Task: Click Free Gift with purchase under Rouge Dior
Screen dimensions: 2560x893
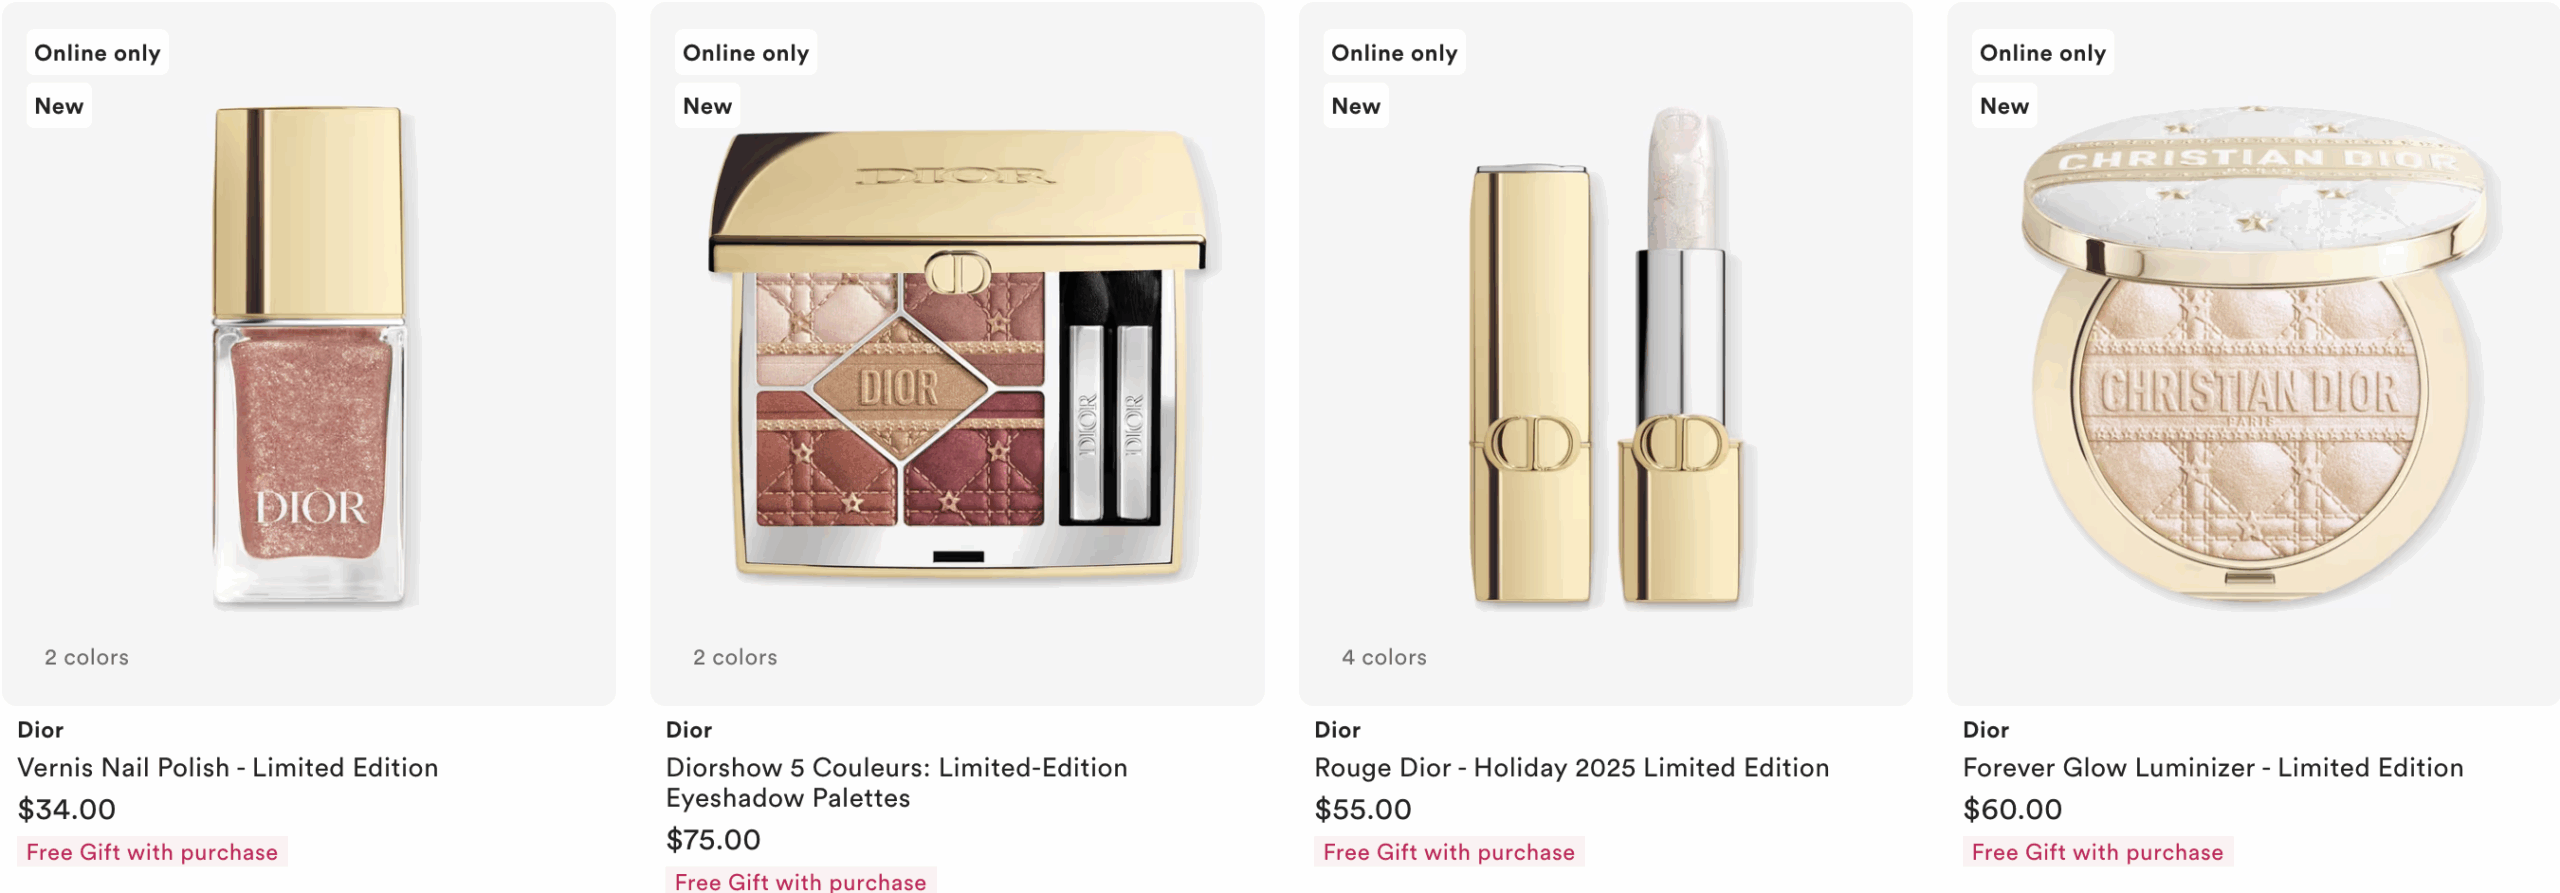Action: 1449,852
